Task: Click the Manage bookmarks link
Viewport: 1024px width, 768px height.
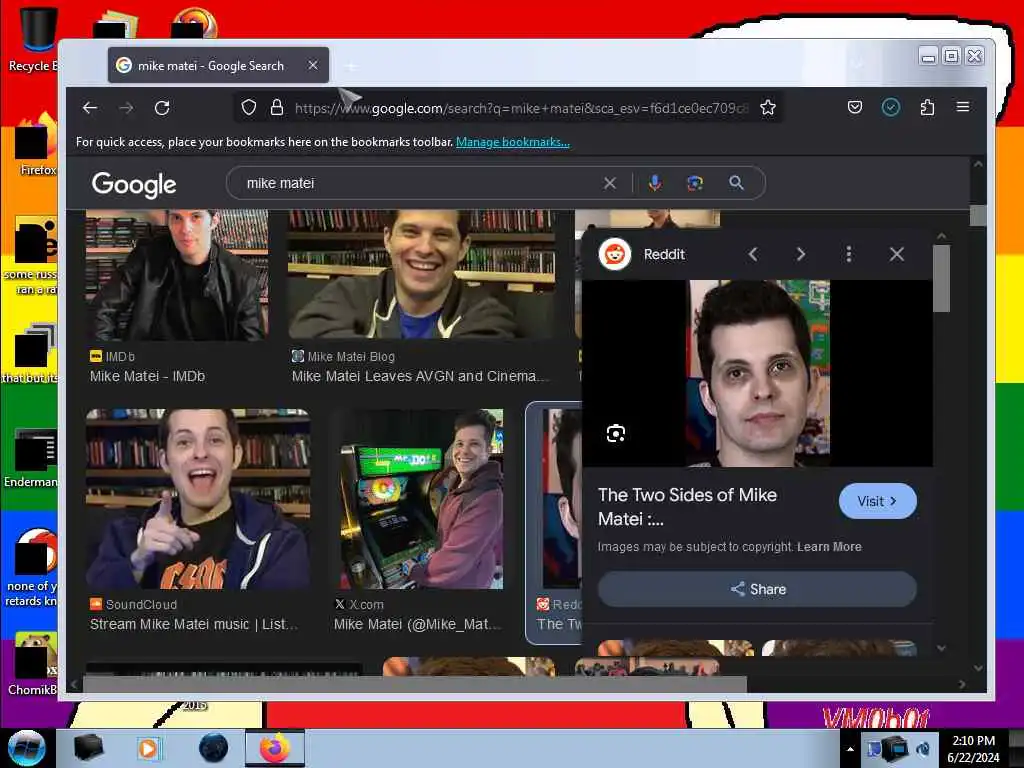Action: tap(513, 142)
